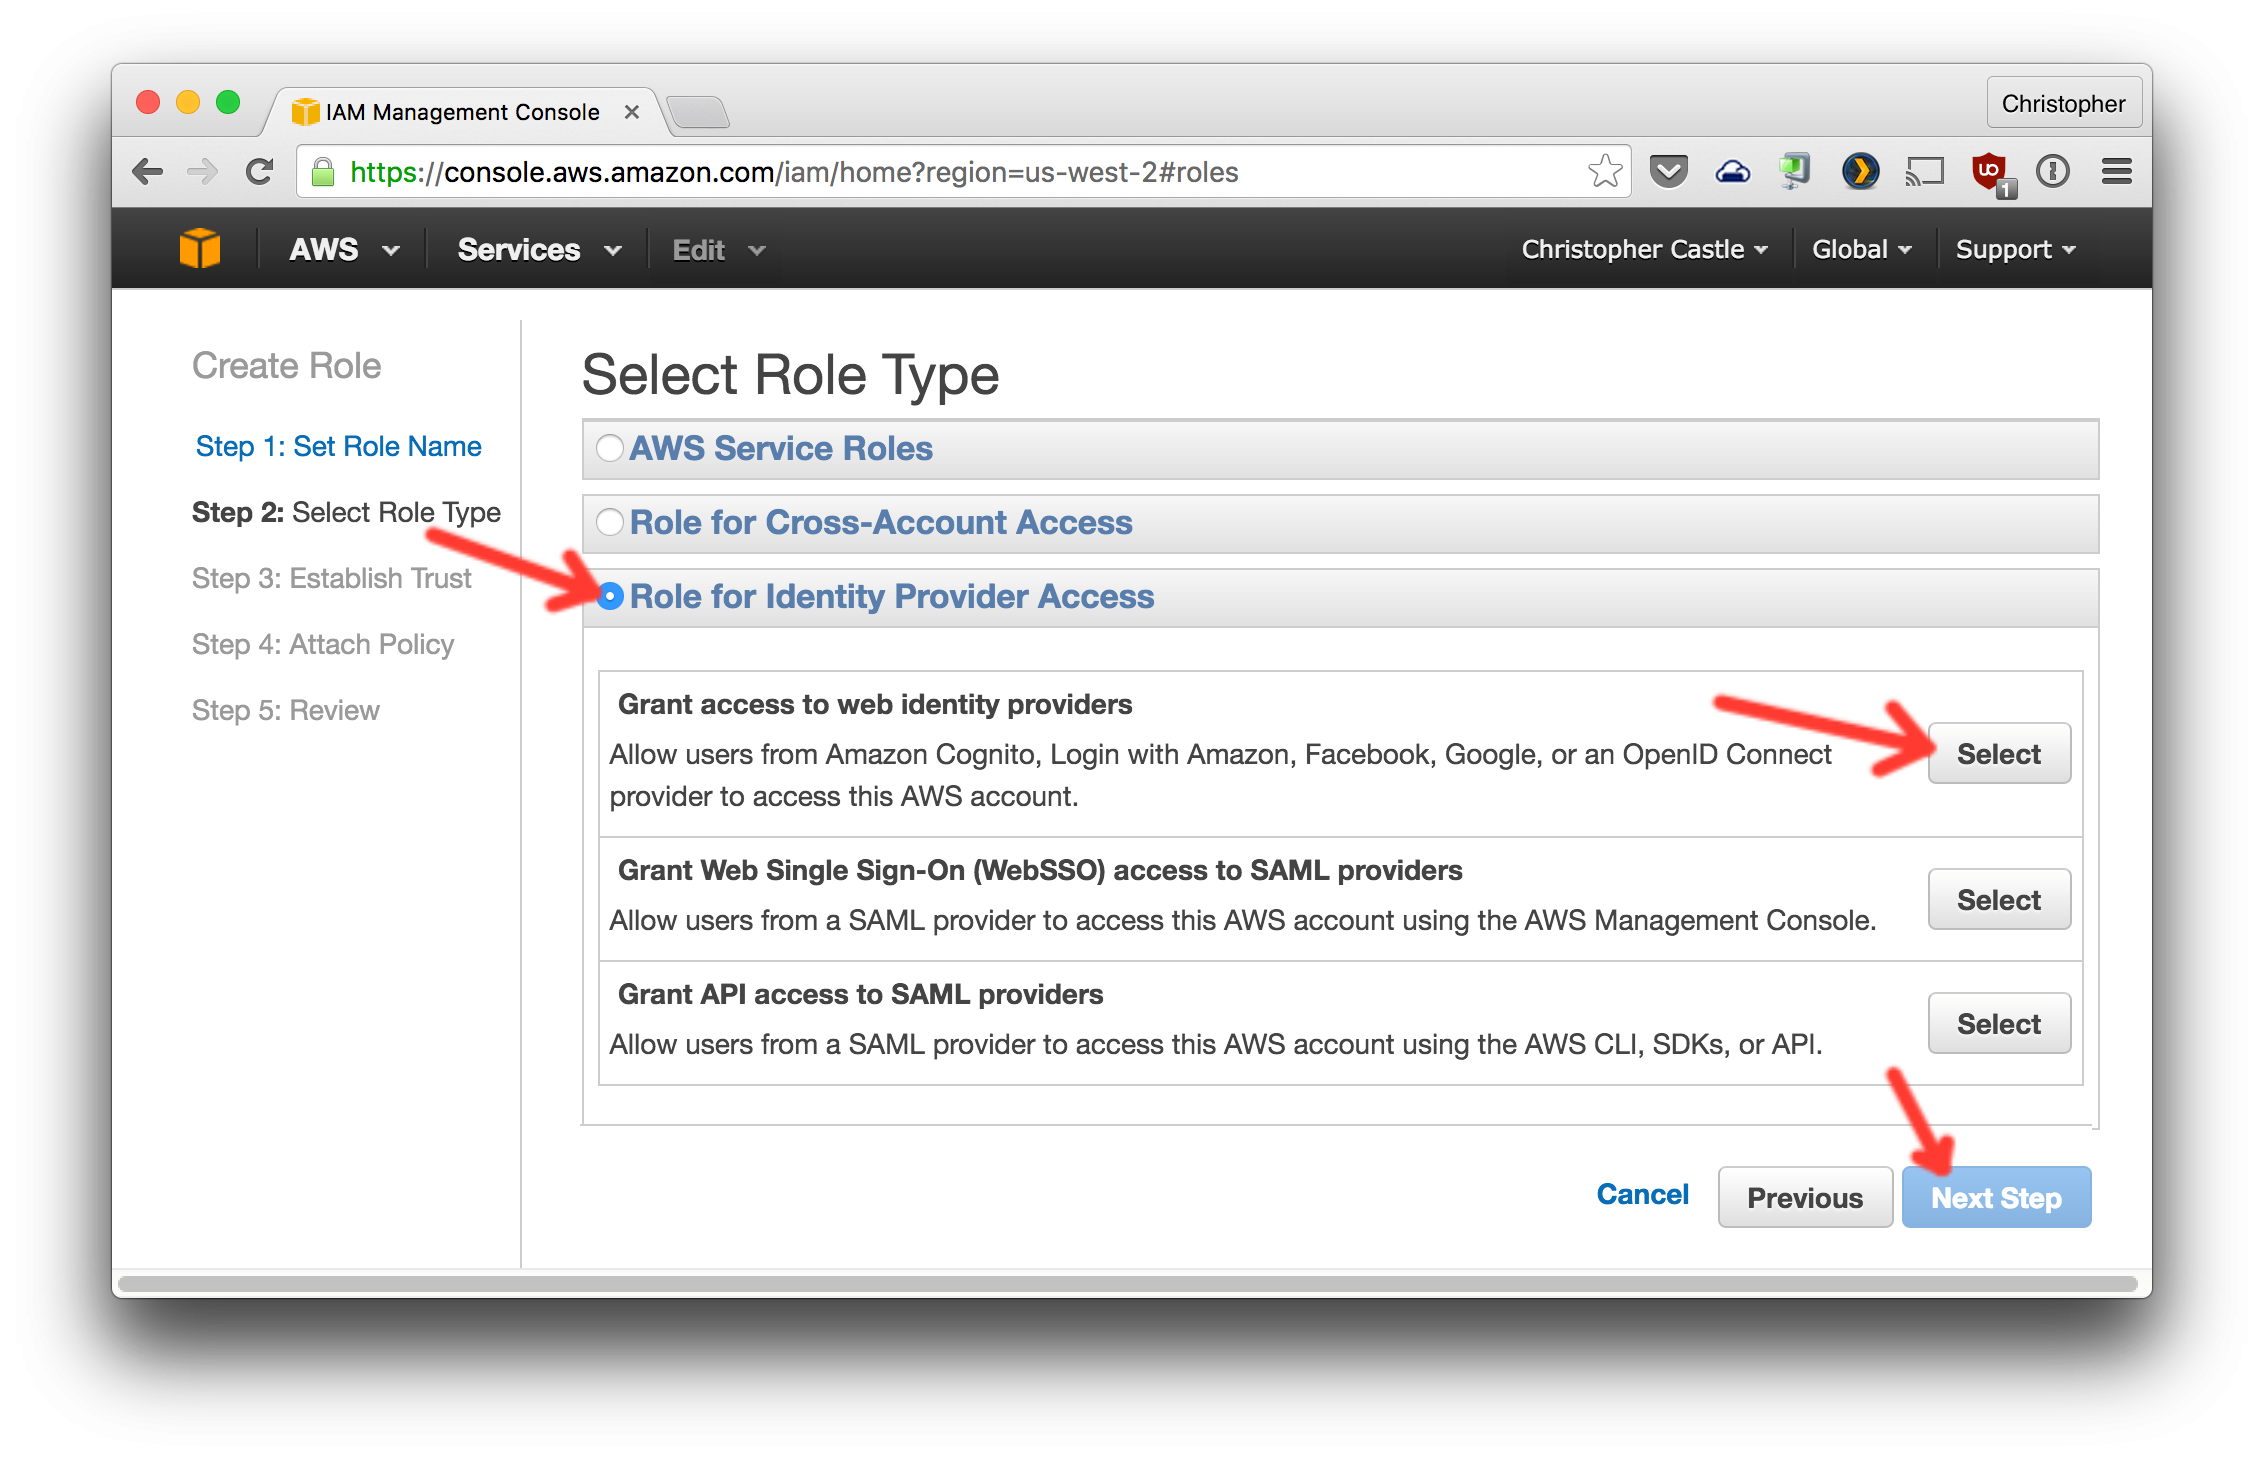Select Grant Web Single Sign-On access to SAML
The image size is (2263, 1457).
click(x=1996, y=899)
